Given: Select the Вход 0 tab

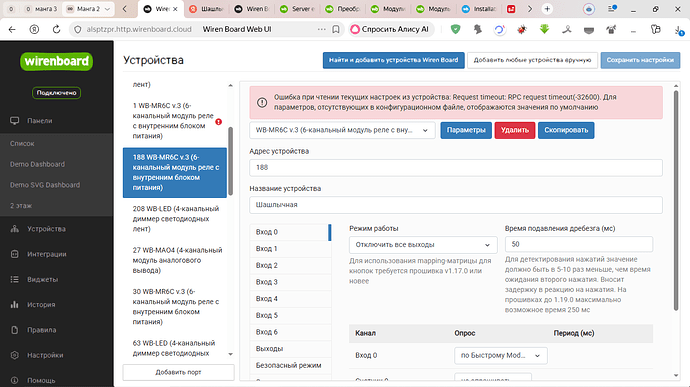Looking at the screenshot, I should coord(290,232).
